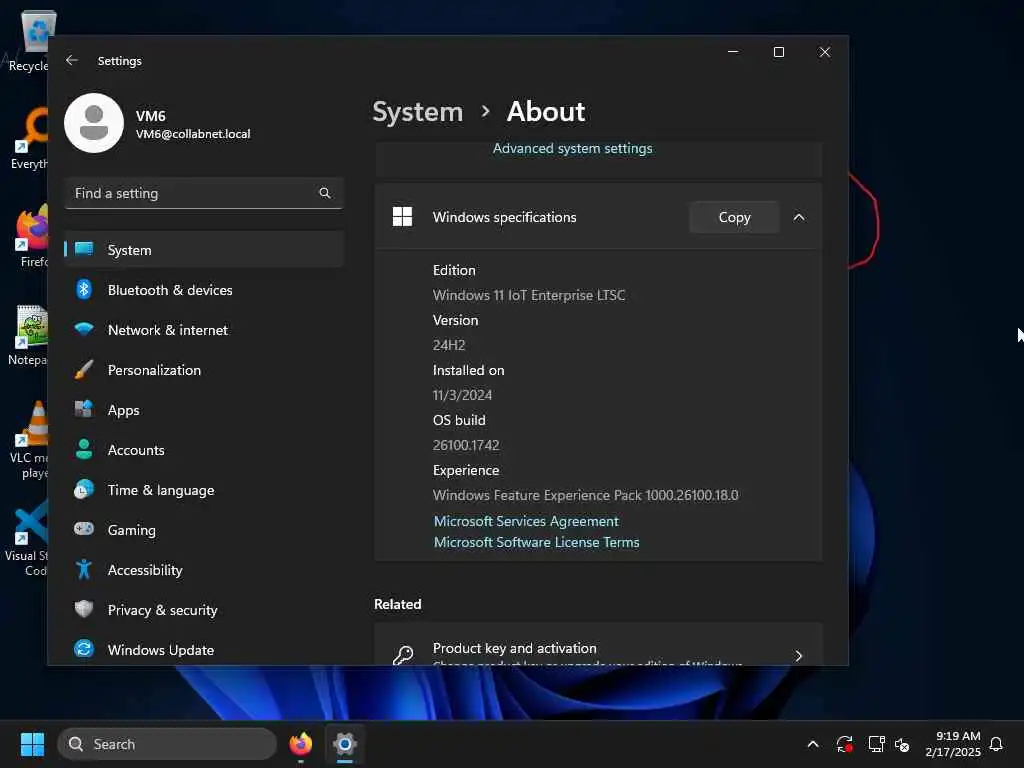The image size is (1024, 768).
Task: Click the Privacy & security shield icon
Action: click(84, 609)
